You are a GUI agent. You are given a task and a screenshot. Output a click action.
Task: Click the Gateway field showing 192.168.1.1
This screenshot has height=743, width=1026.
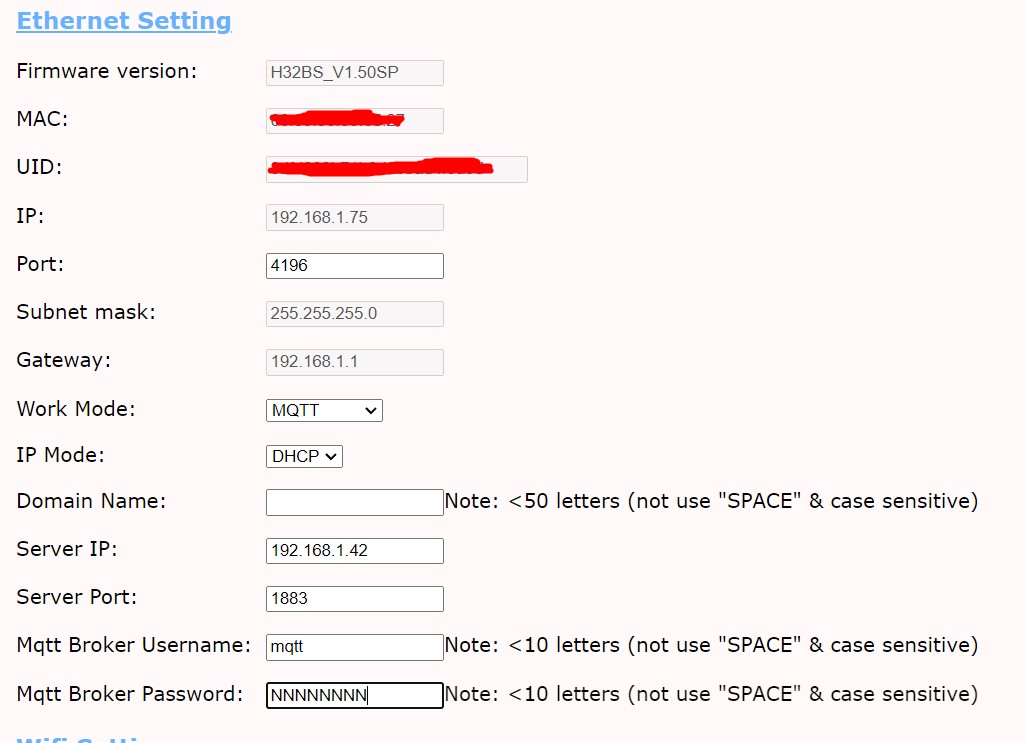click(x=354, y=361)
